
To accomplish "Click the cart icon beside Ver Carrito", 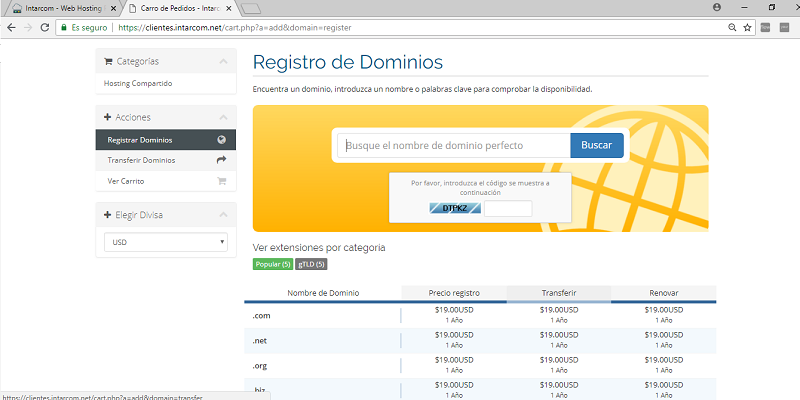I will [x=221, y=181].
